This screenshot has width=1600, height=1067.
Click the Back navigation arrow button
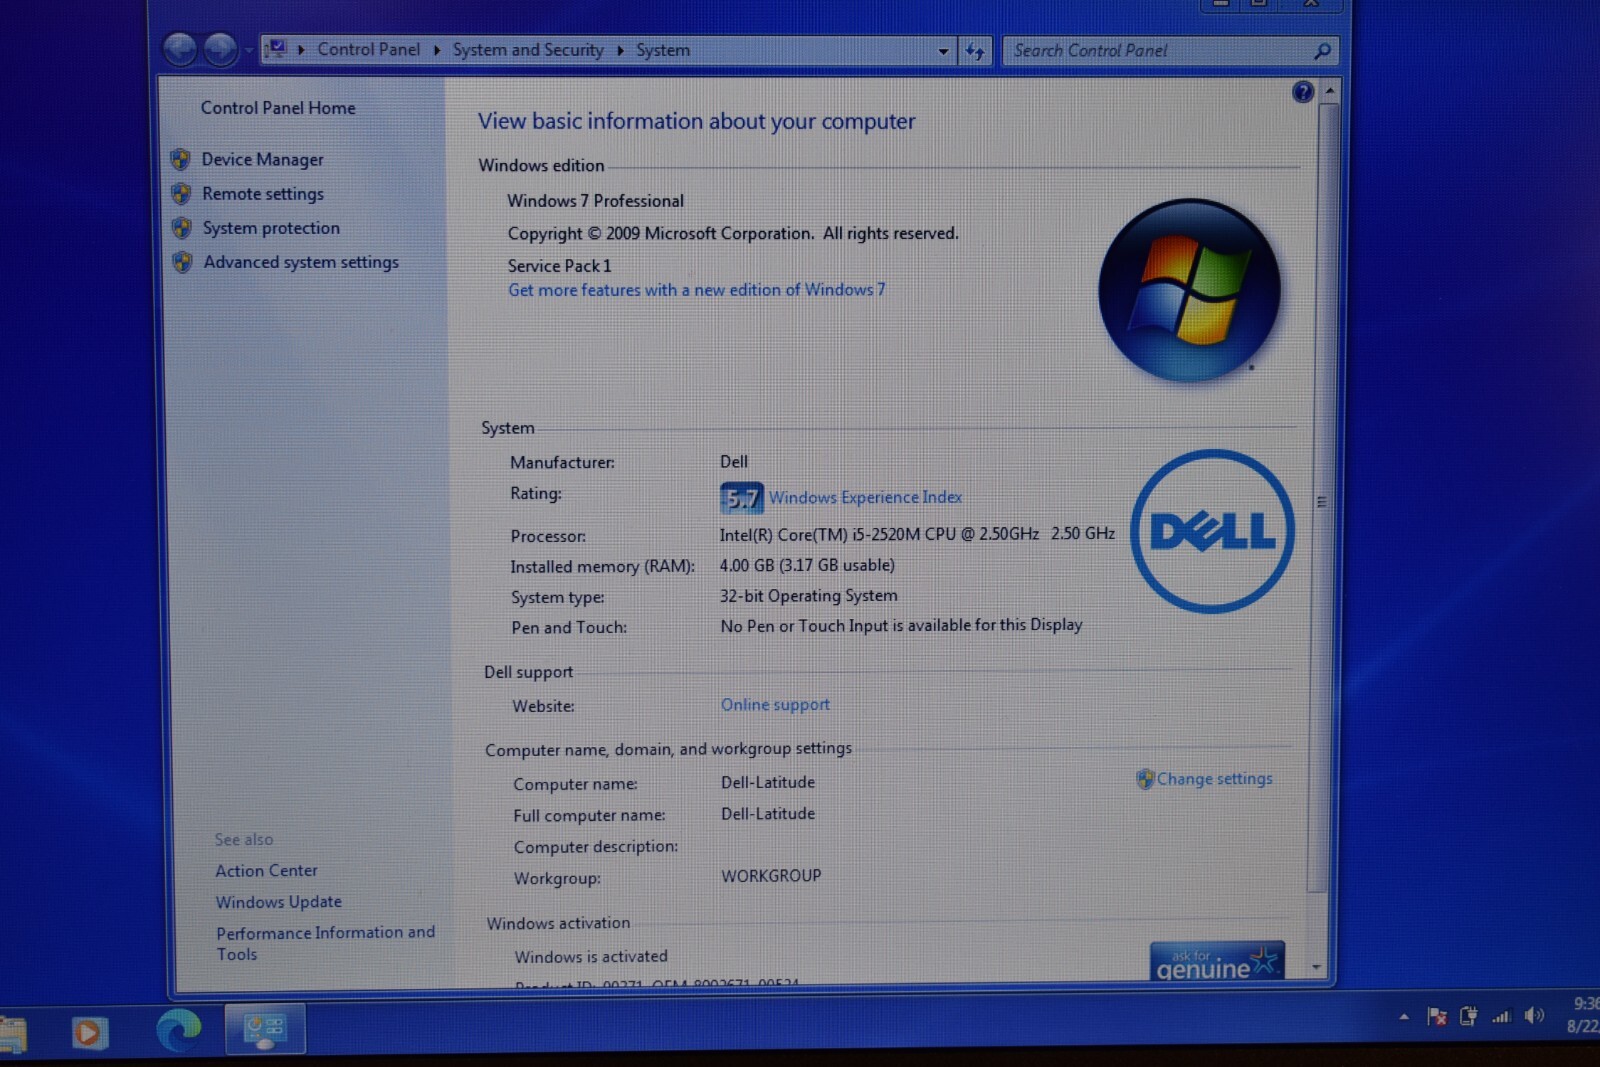pos(180,49)
